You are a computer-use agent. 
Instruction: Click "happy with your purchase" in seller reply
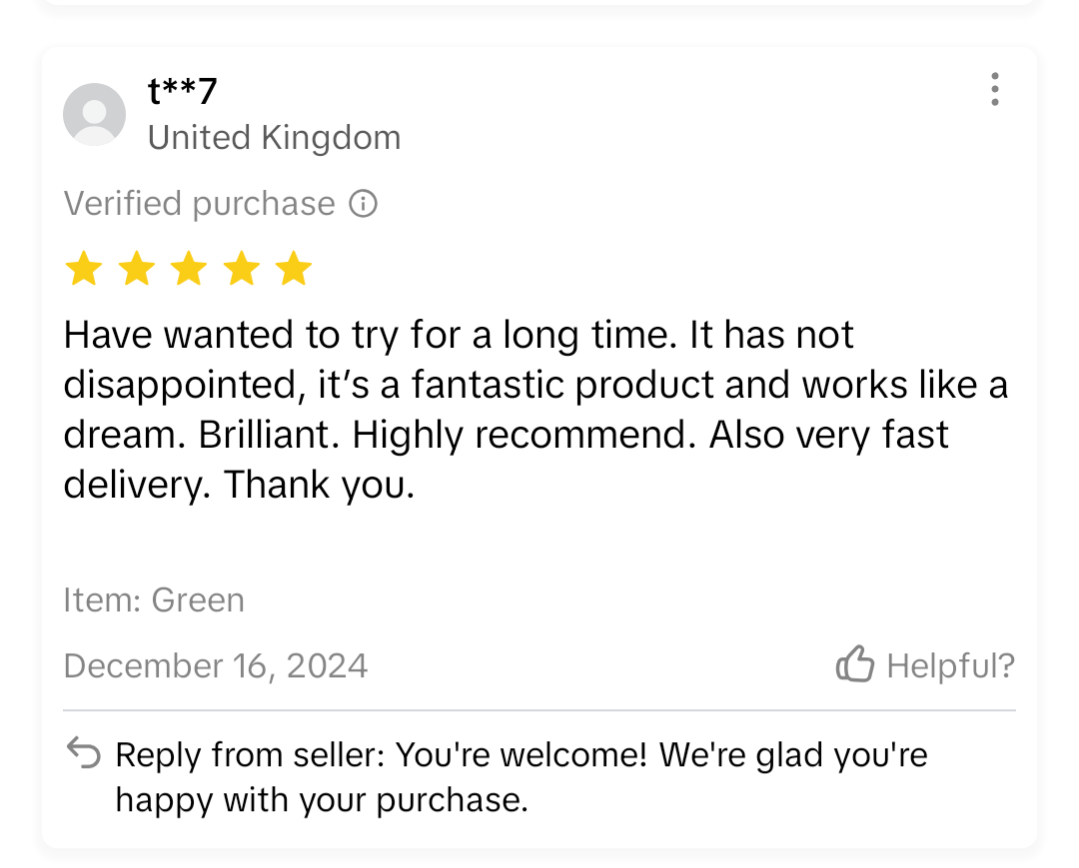321,800
